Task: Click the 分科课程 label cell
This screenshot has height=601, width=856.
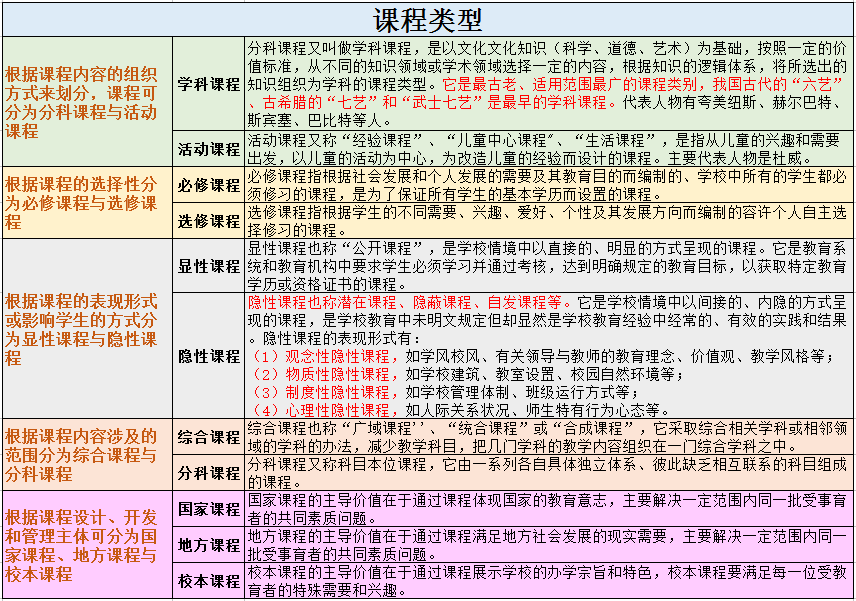Action: 209,473
